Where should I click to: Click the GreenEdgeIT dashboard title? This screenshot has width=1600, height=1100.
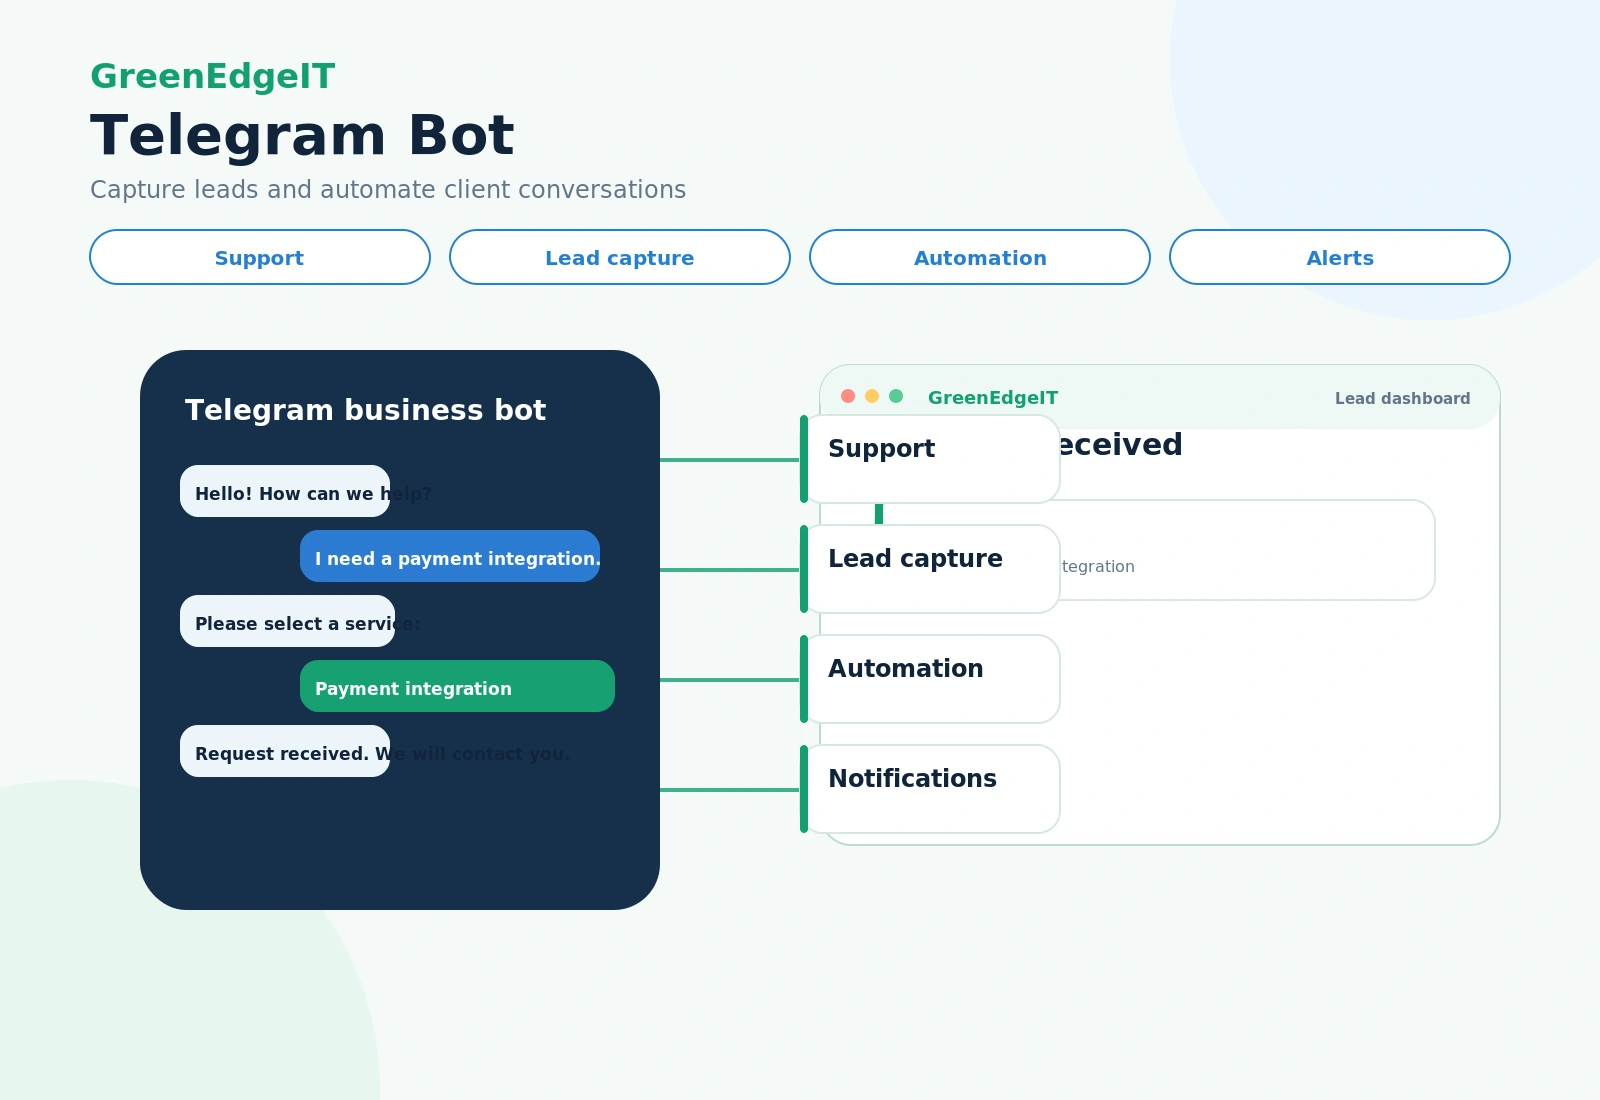(993, 398)
